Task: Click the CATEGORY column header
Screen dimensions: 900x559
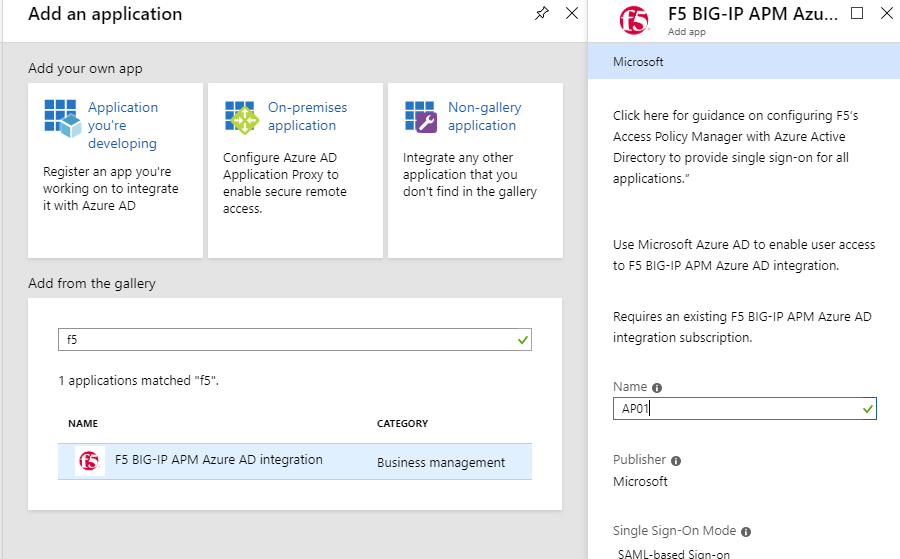Action: [402, 424]
